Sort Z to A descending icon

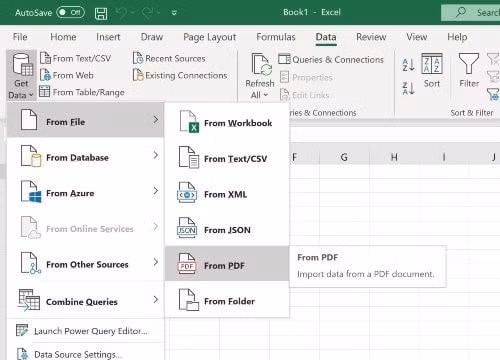(408, 88)
